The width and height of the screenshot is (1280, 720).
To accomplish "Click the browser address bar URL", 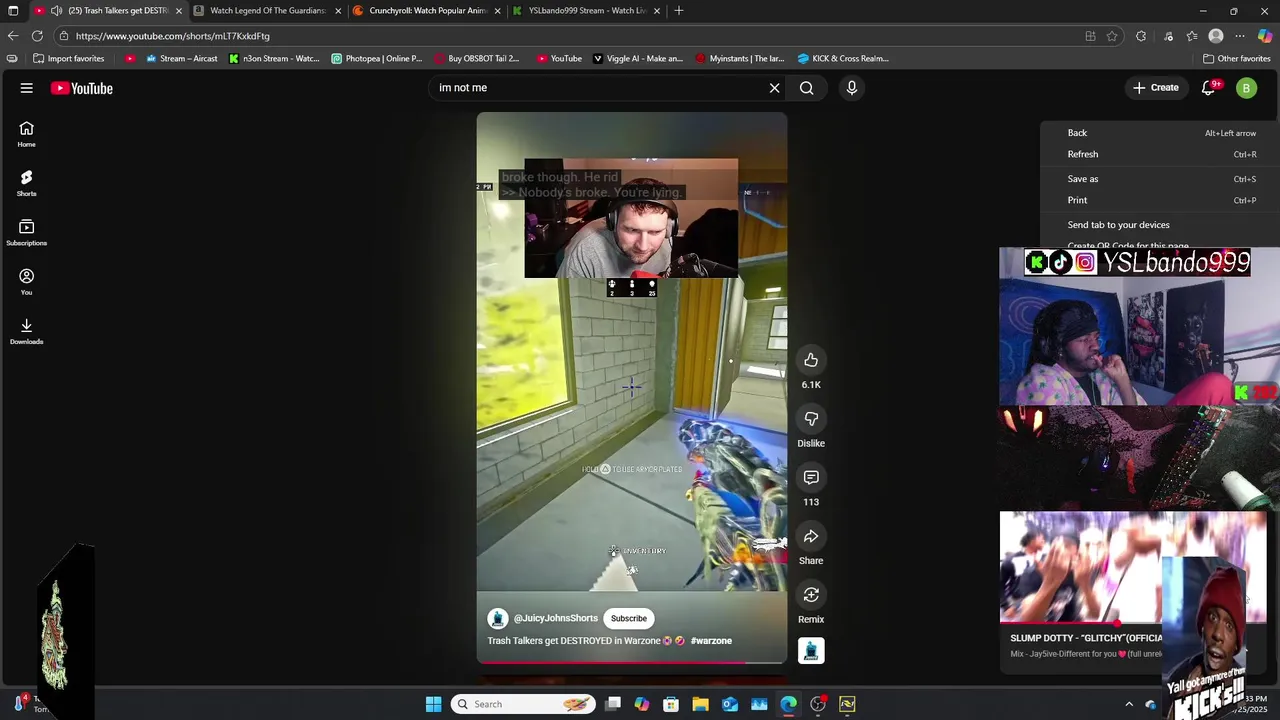I will click(172, 36).
